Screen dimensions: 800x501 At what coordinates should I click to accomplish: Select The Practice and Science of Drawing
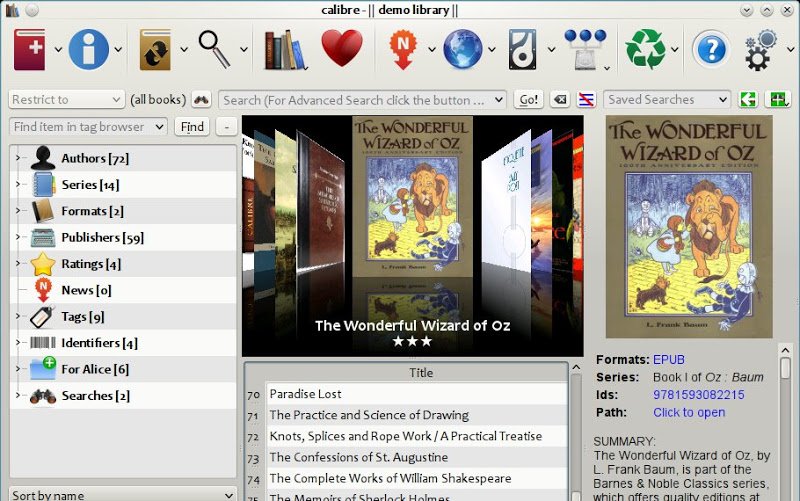click(x=417, y=415)
